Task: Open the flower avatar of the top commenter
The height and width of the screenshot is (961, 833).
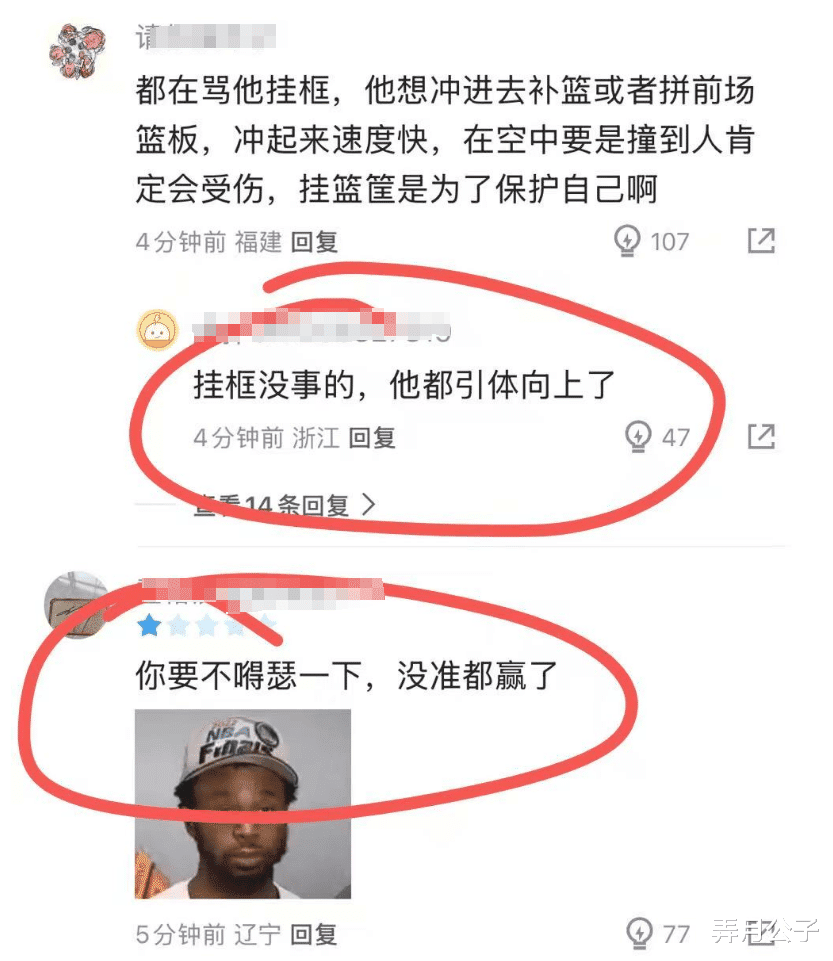Action: (77, 51)
